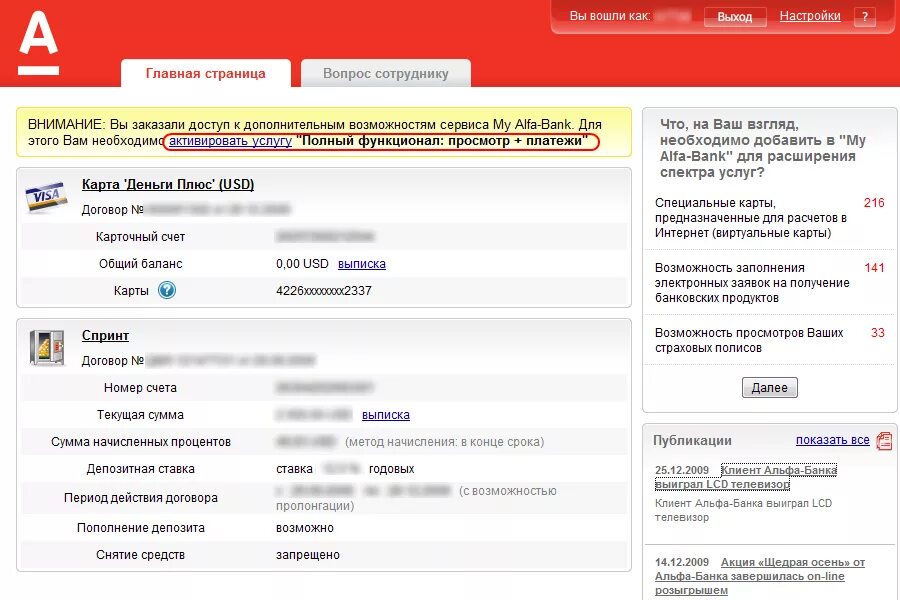Click the возможно value

pyautogui.click(x=305, y=528)
